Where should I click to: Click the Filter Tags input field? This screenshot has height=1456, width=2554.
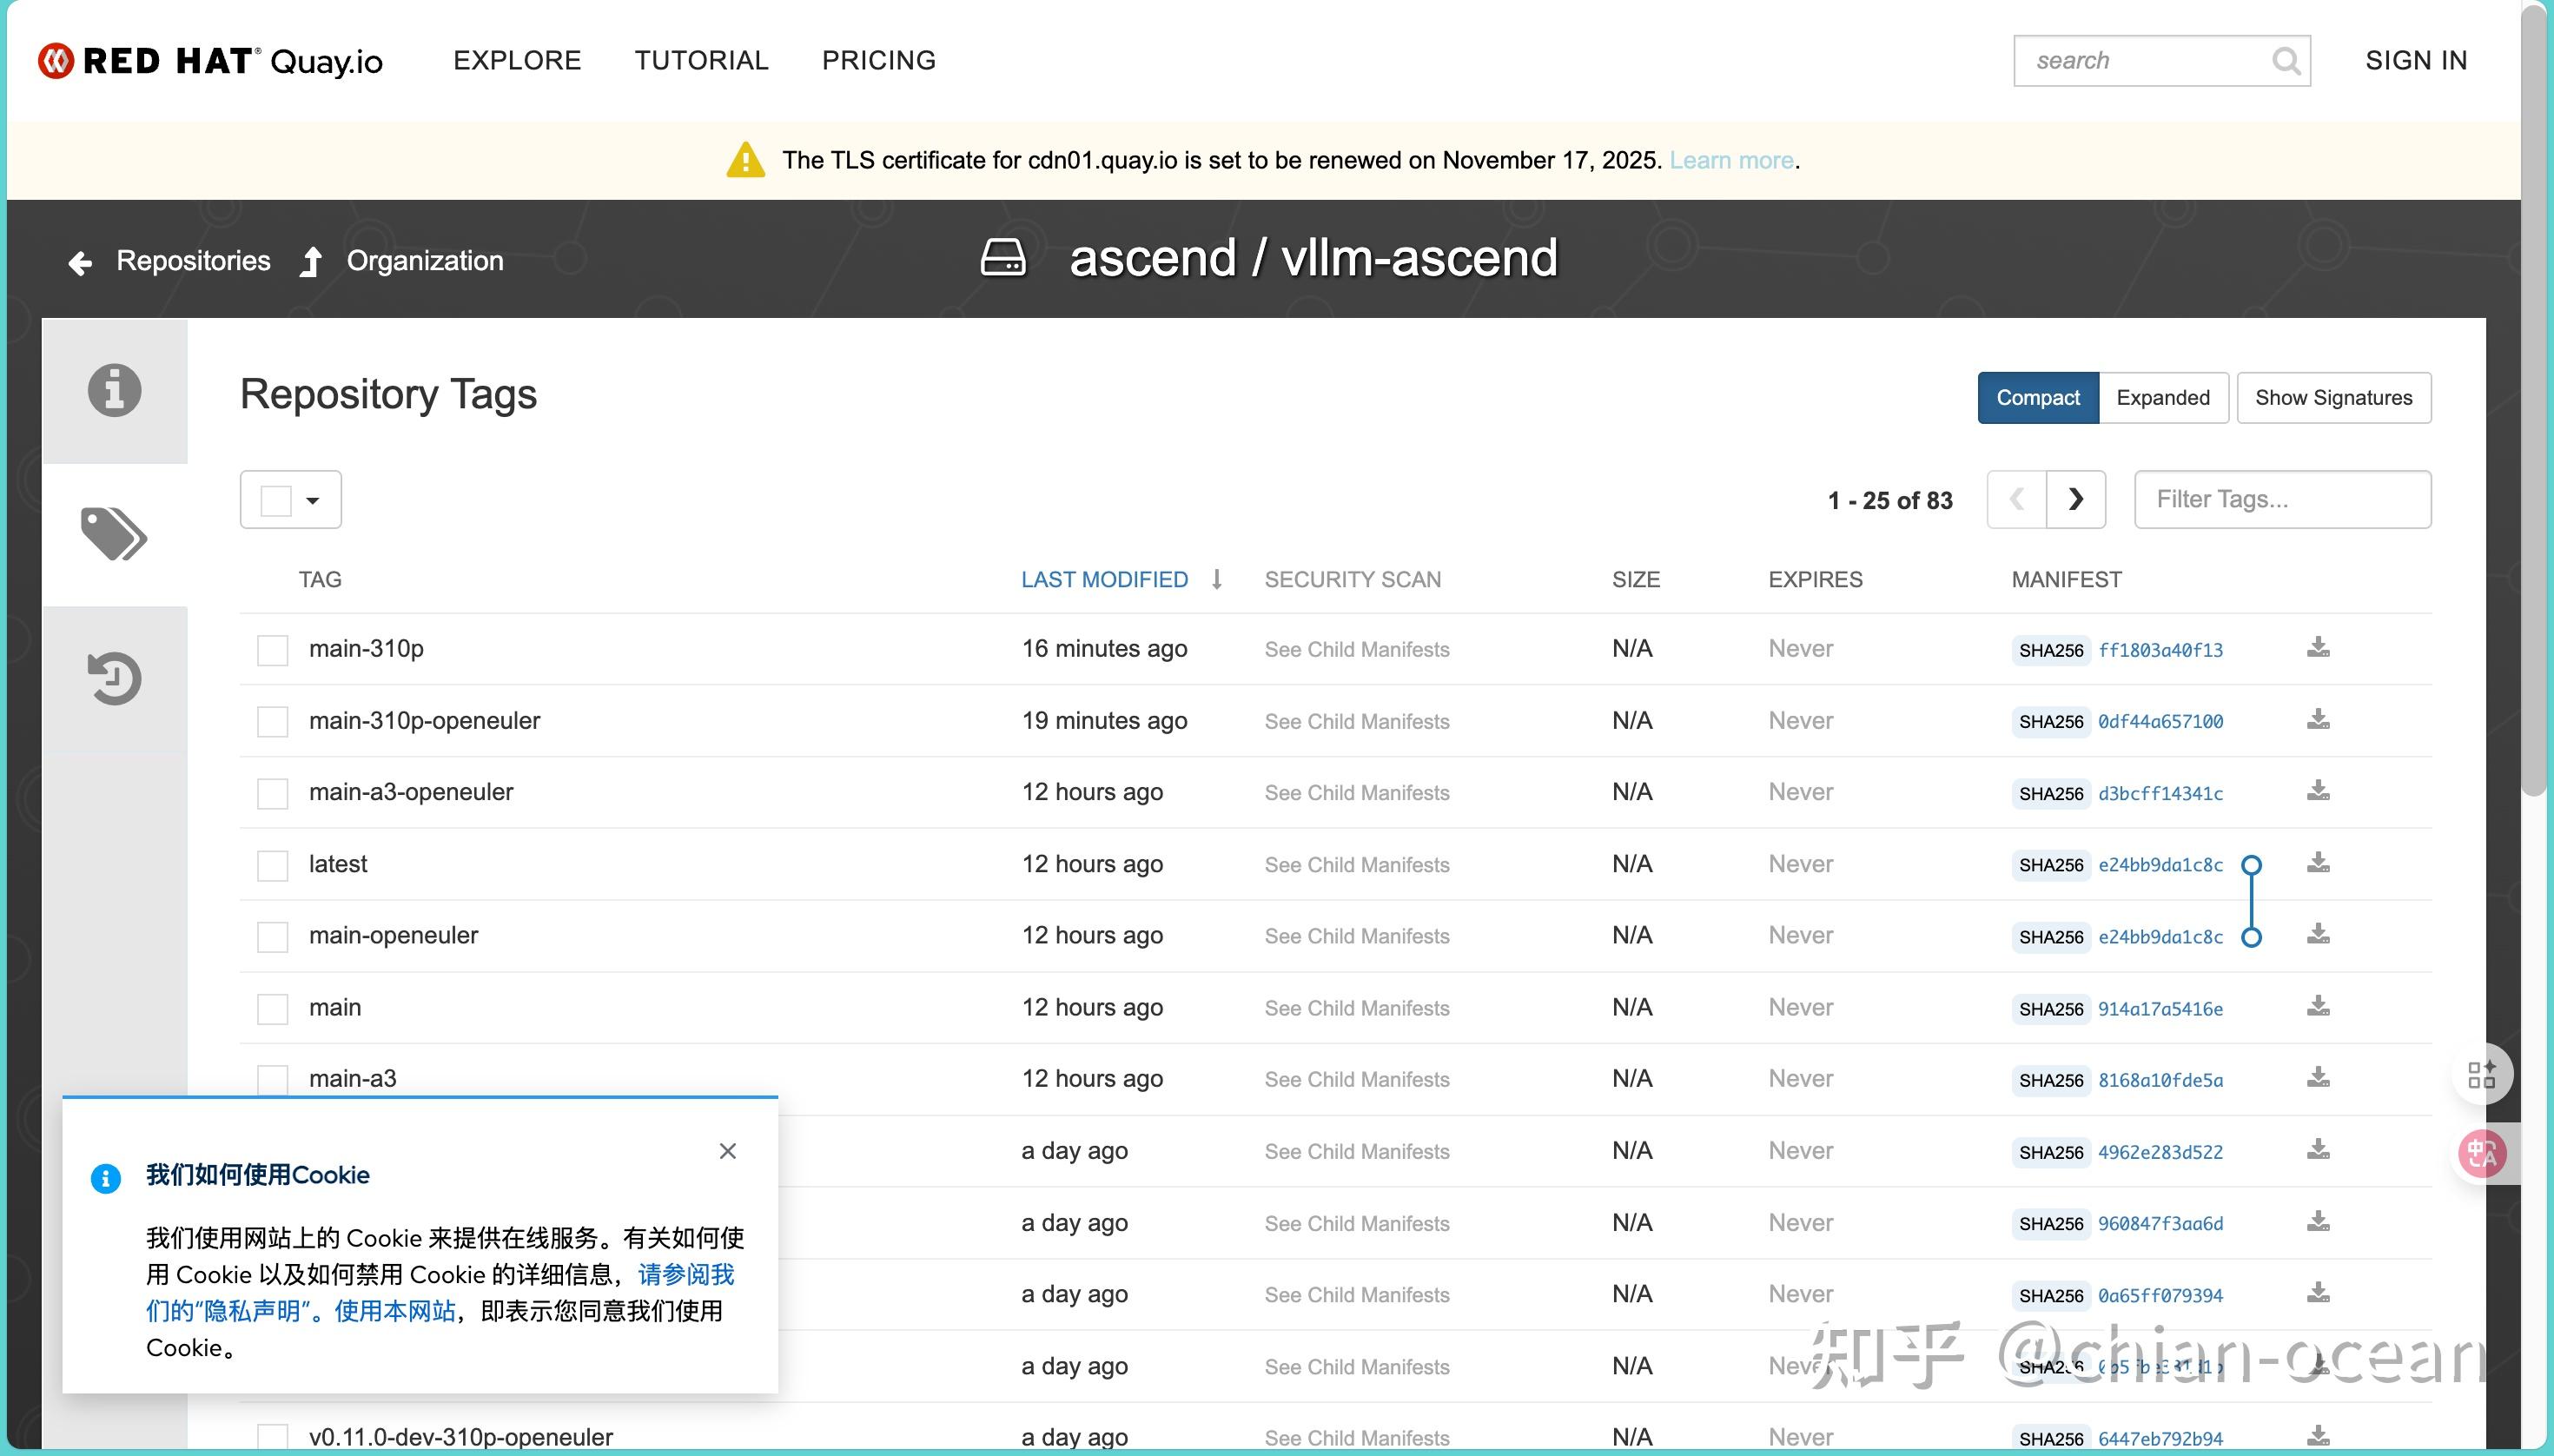(2281, 499)
